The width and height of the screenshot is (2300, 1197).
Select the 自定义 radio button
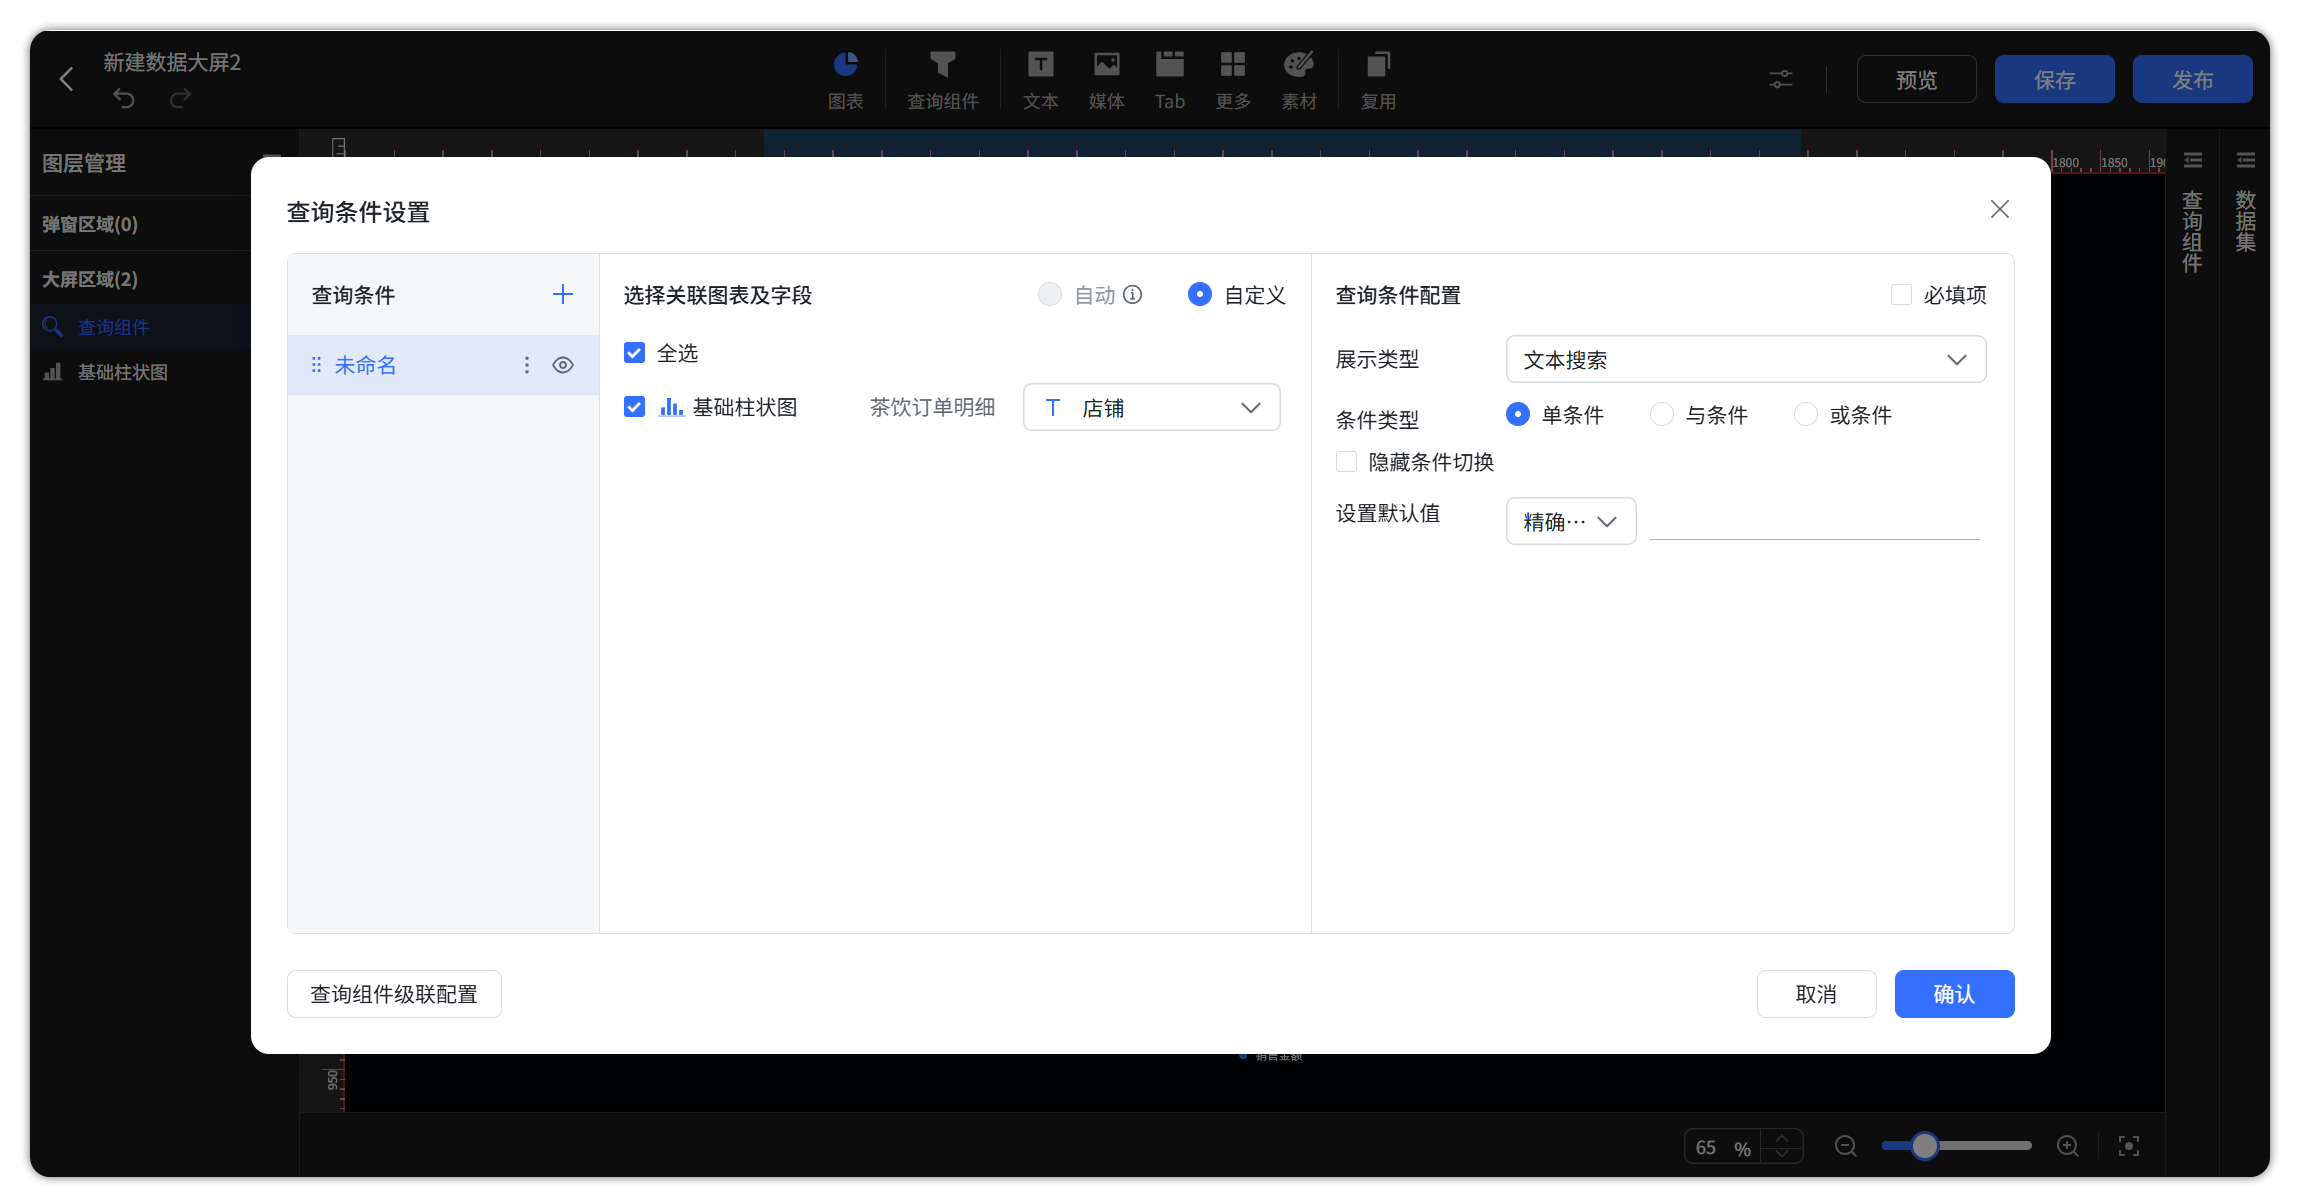pos(1199,294)
